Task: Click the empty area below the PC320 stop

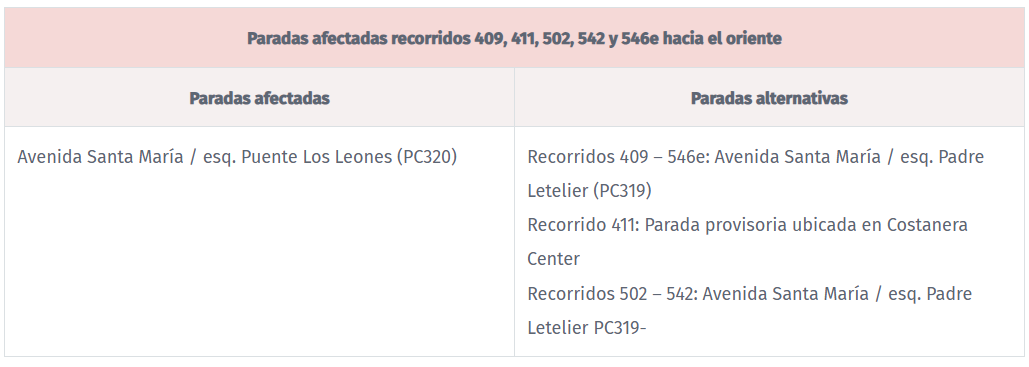Action: coord(259,263)
